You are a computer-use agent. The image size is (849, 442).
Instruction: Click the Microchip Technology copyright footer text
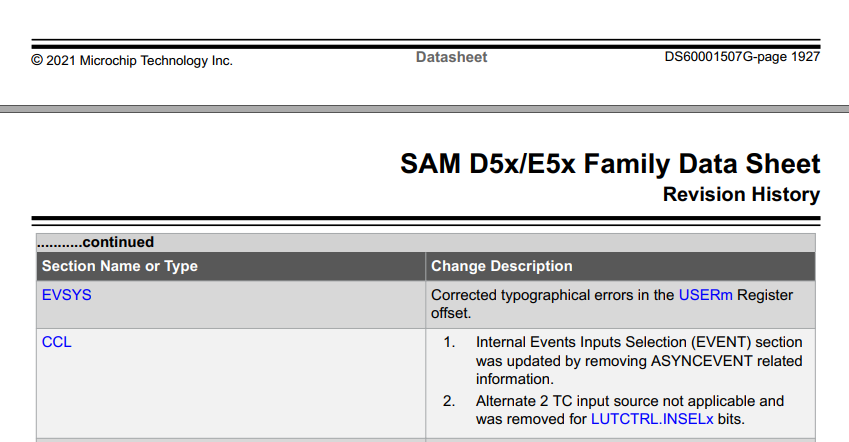click(x=132, y=61)
